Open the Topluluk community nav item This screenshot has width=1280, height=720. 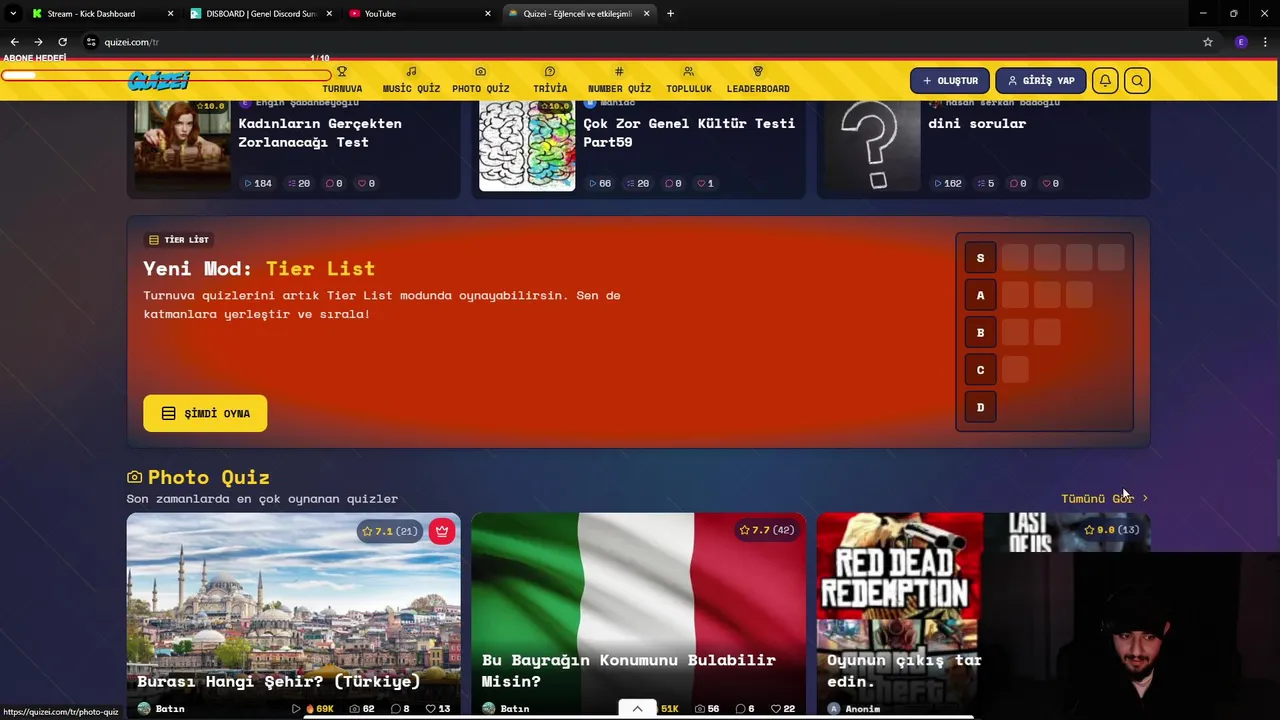[x=689, y=80]
